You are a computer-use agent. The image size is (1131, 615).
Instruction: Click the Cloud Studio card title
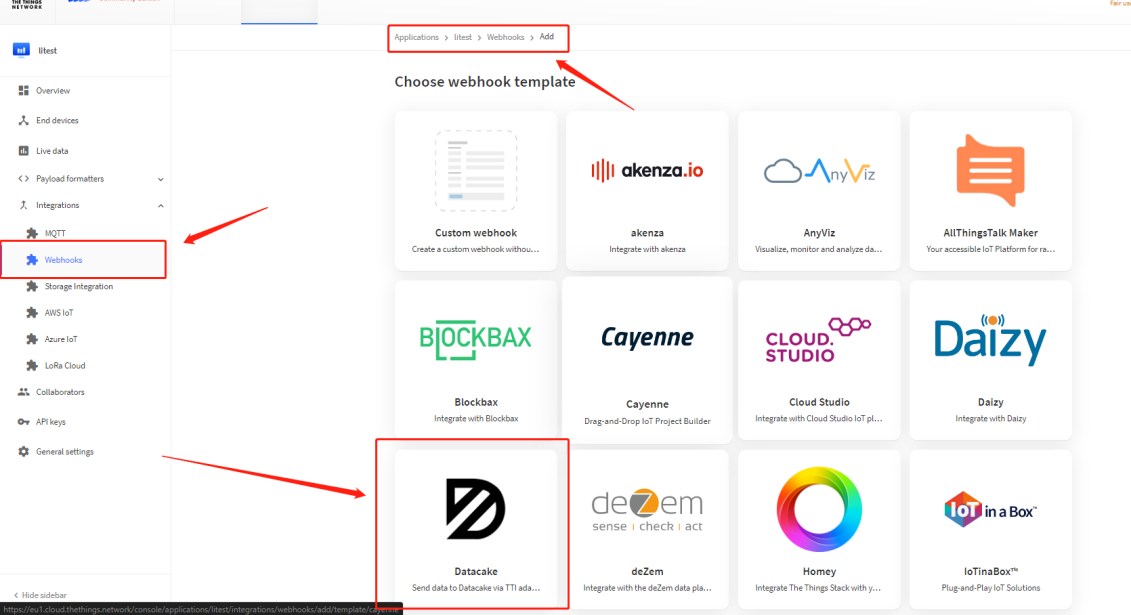point(819,402)
